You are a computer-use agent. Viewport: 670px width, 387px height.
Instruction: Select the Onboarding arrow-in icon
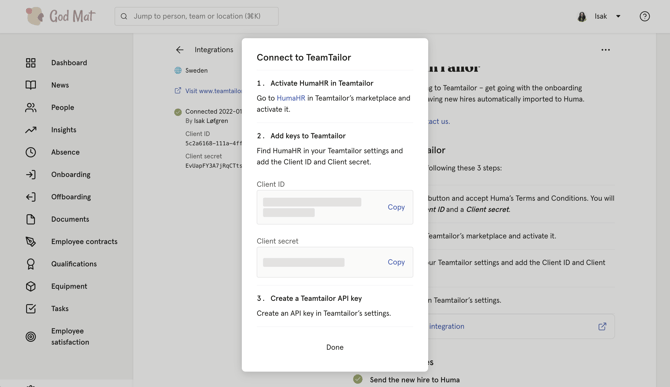[x=31, y=174]
